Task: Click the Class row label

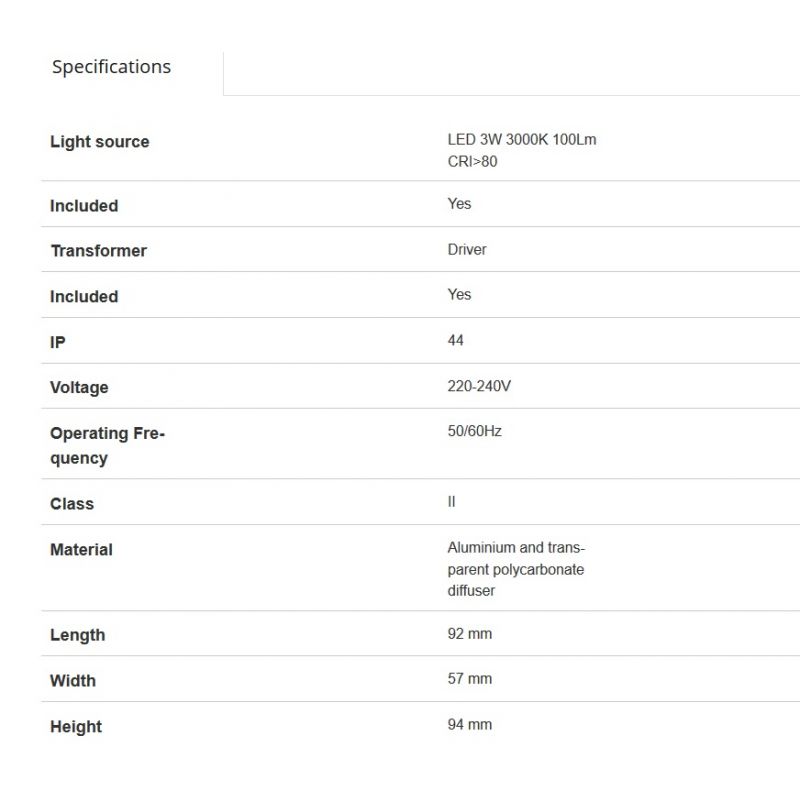Action: (72, 504)
